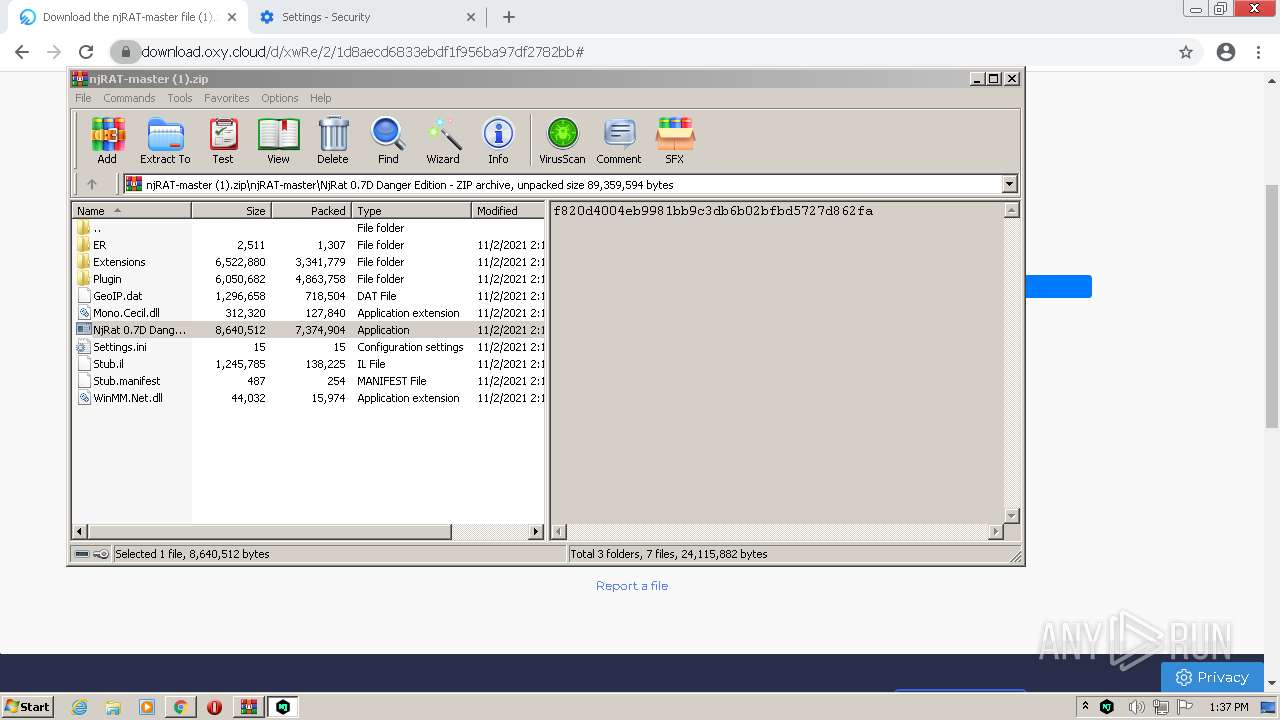Click the volume speaker tray icon
The image size is (1280, 720).
pos(1136,707)
